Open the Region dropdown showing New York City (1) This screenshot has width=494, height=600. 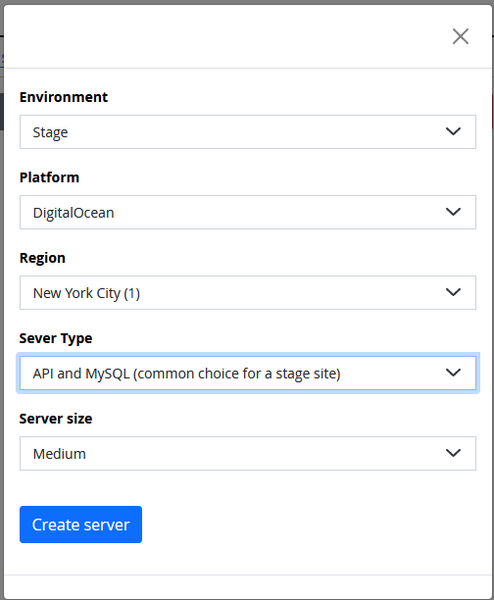pos(248,293)
